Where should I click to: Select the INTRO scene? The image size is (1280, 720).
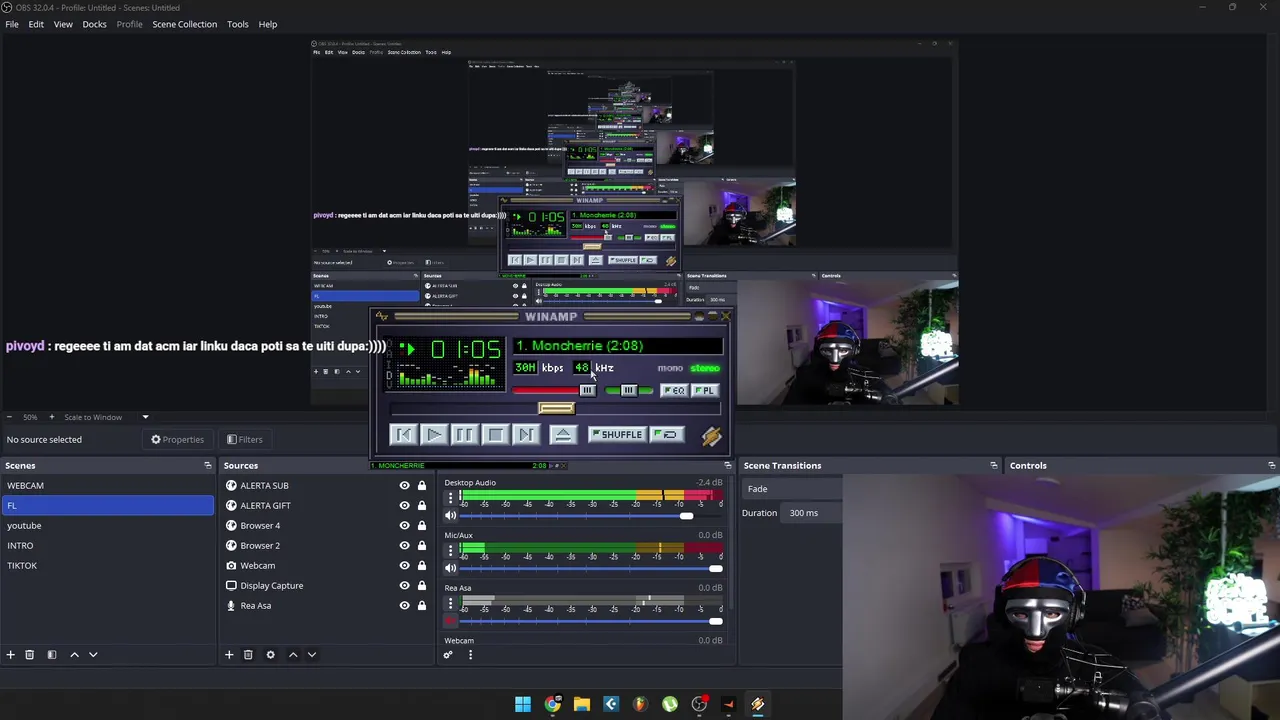(x=107, y=545)
